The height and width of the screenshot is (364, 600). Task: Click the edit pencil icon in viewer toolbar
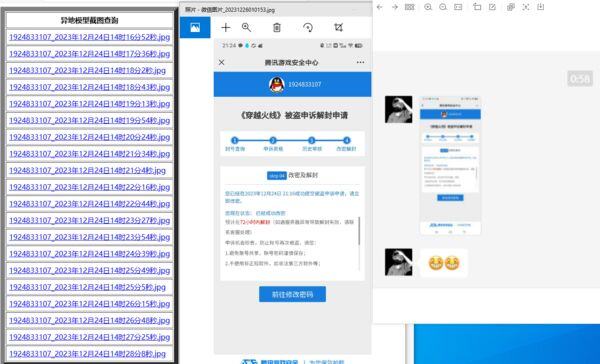click(492, 7)
